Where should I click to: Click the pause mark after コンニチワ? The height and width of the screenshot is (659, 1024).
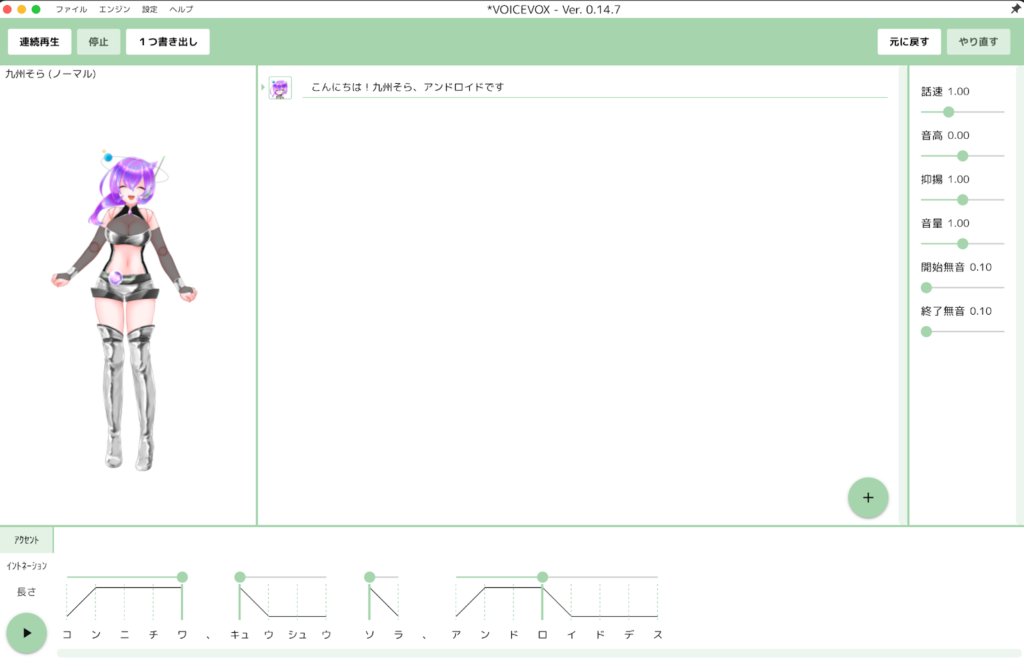(208, 635)
